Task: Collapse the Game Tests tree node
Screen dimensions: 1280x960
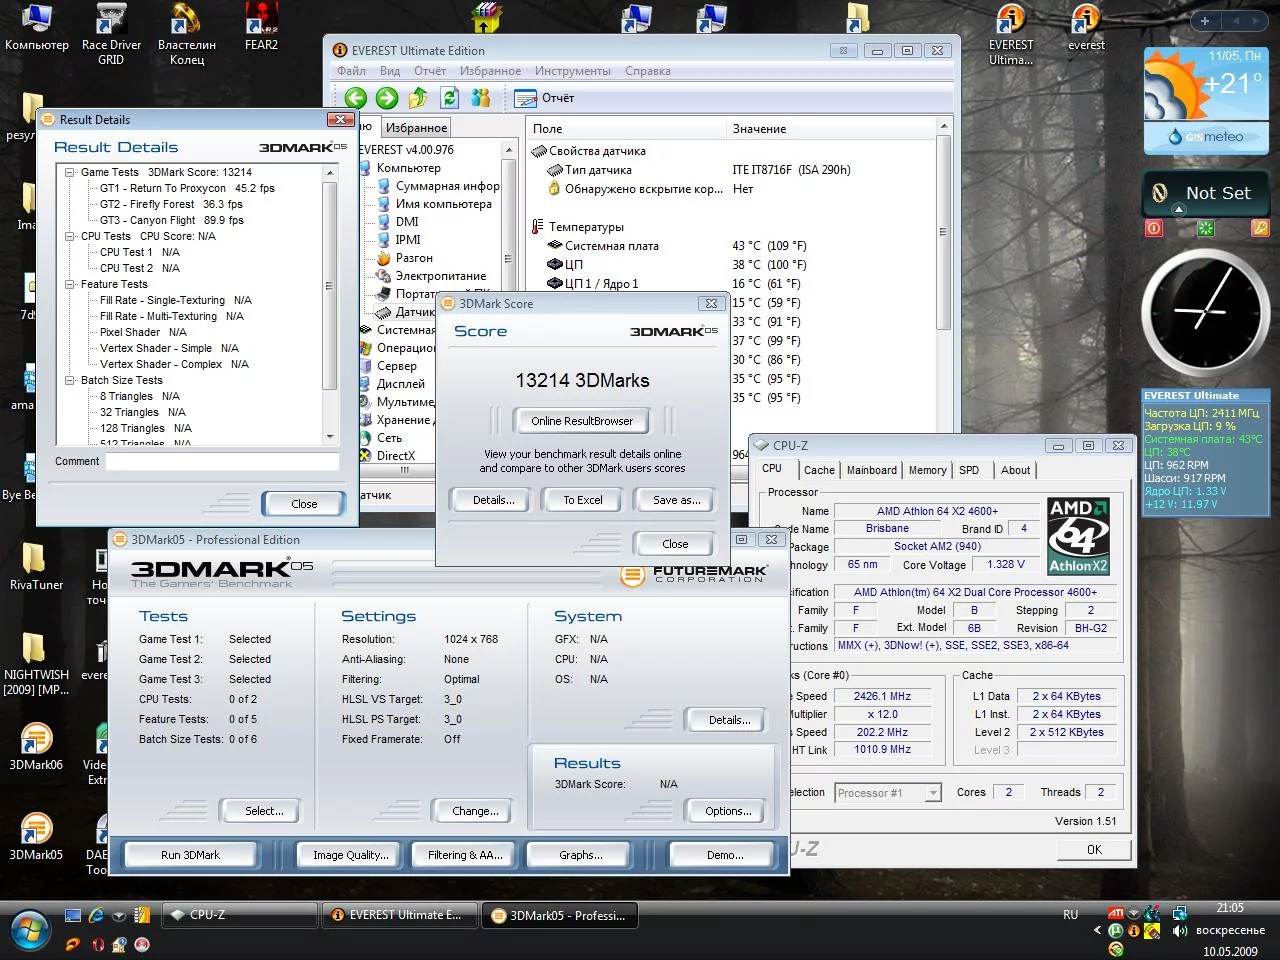Action: click(x=70, y=172)
